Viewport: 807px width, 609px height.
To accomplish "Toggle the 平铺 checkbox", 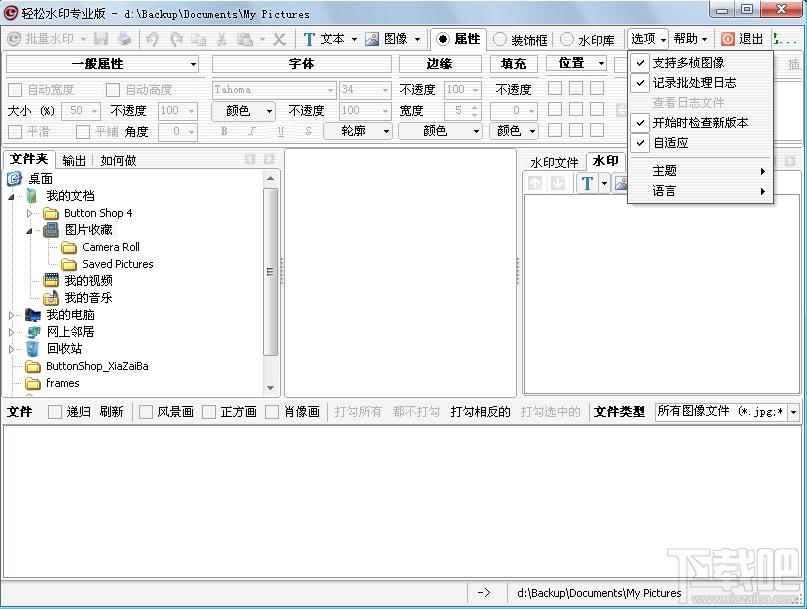I will coord(83,132).
